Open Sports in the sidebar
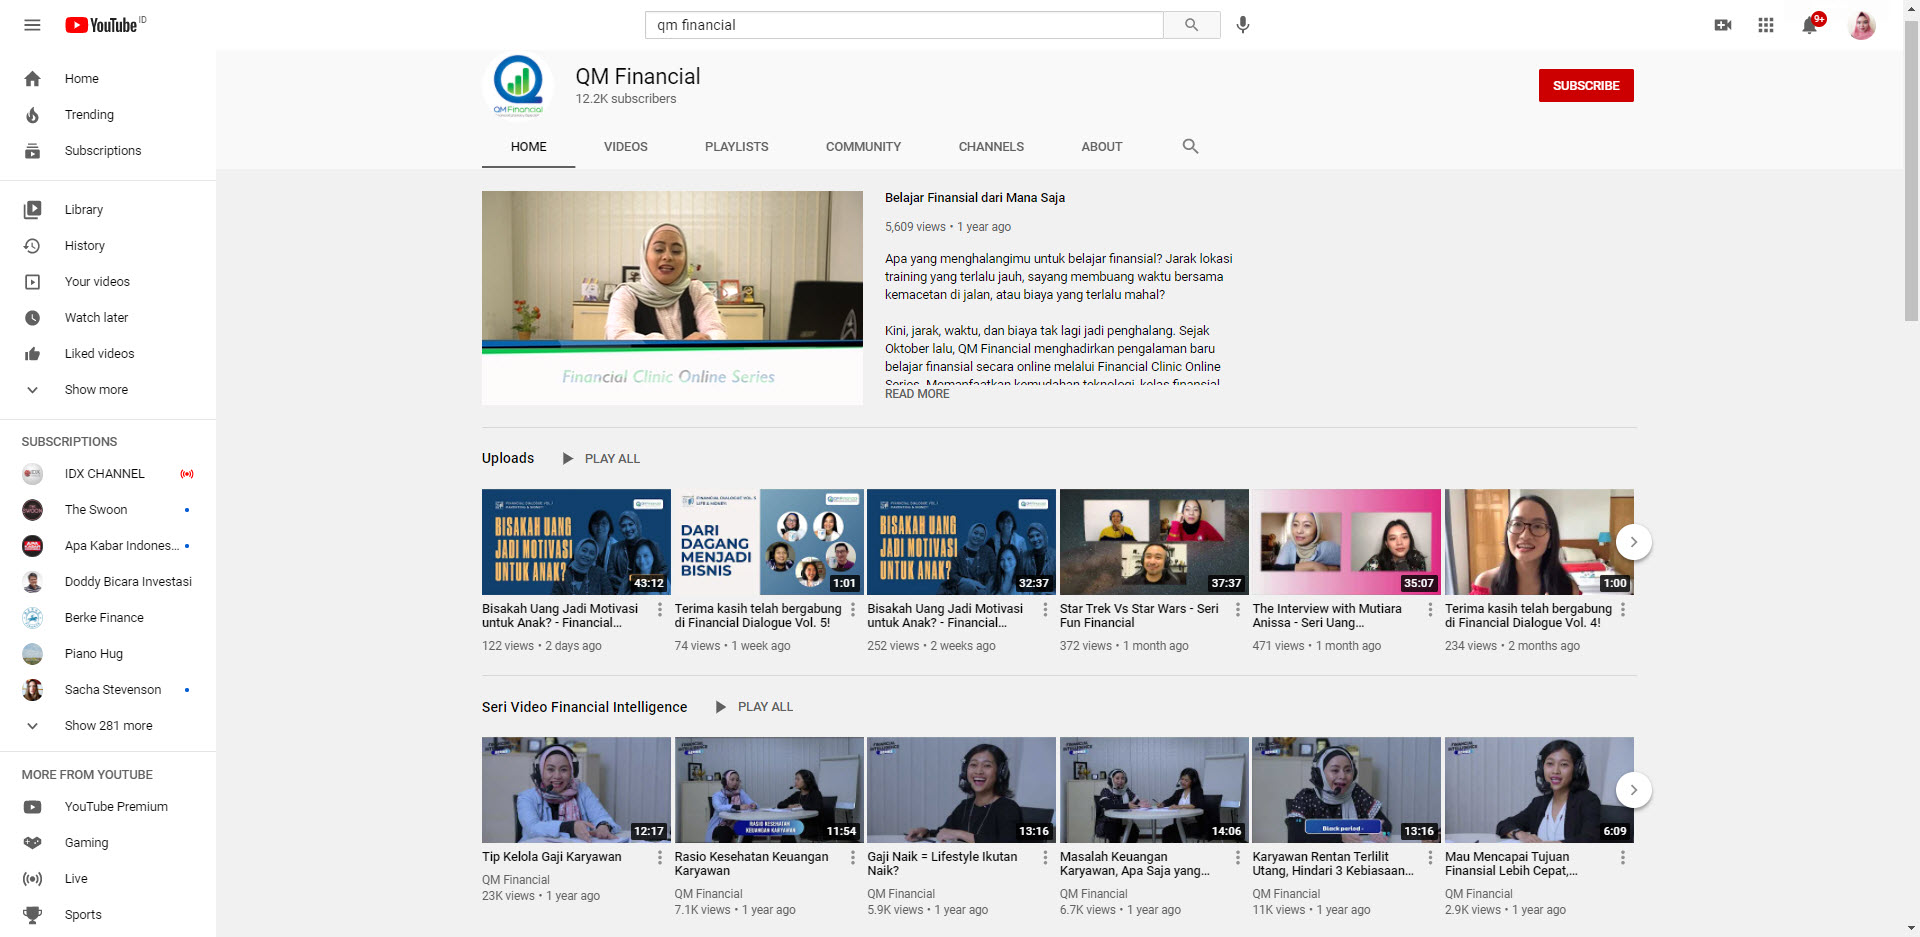The width and height of the screenshot is (1920, 937). click(108, 915)
